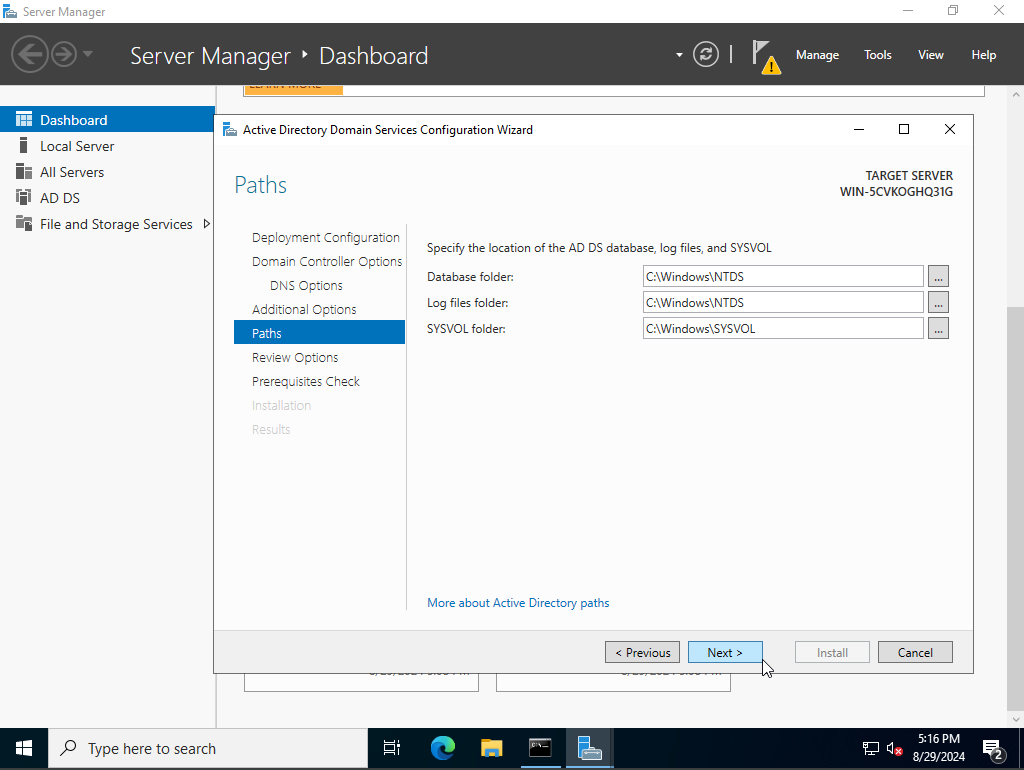Open the Action Center notifications
The width and height of the screenshot is (1024, 770).
tap(993, 749)
